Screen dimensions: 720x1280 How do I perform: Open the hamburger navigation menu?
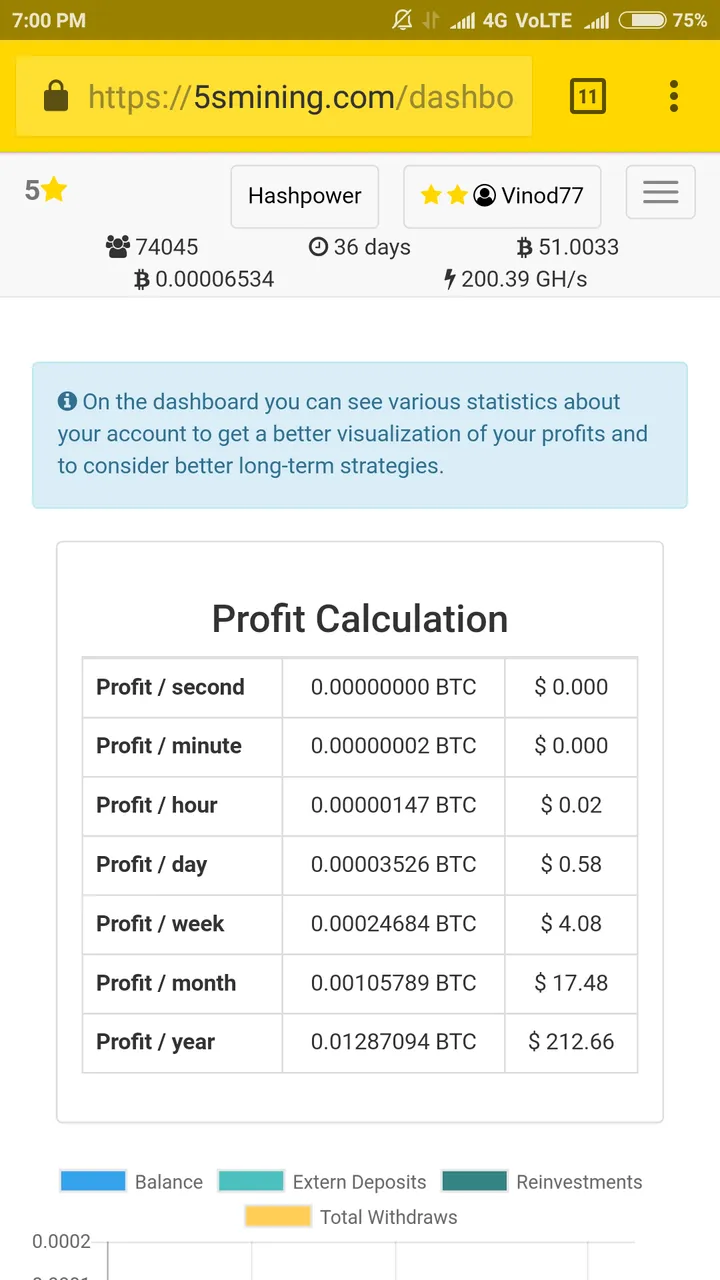click(660, 192)
